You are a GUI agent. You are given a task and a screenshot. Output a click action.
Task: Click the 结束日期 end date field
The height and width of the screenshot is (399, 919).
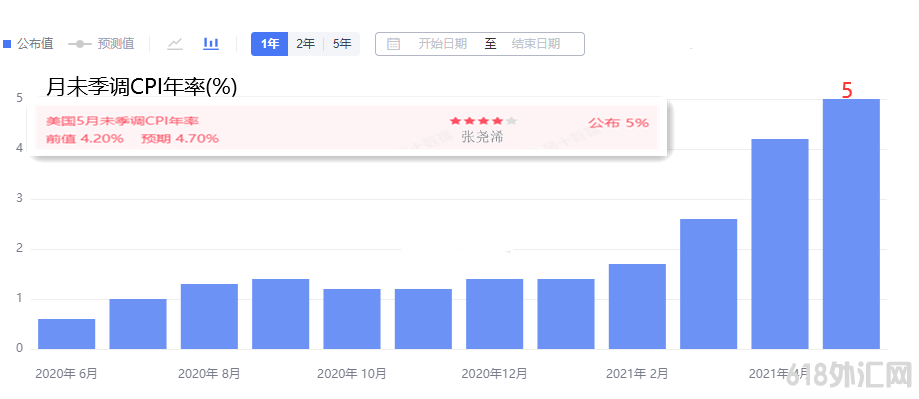tap(536, 44)
